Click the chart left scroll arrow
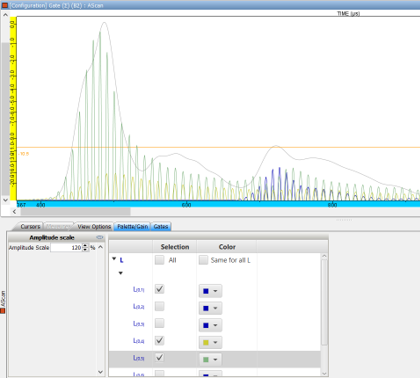 (x=14, y=211)
